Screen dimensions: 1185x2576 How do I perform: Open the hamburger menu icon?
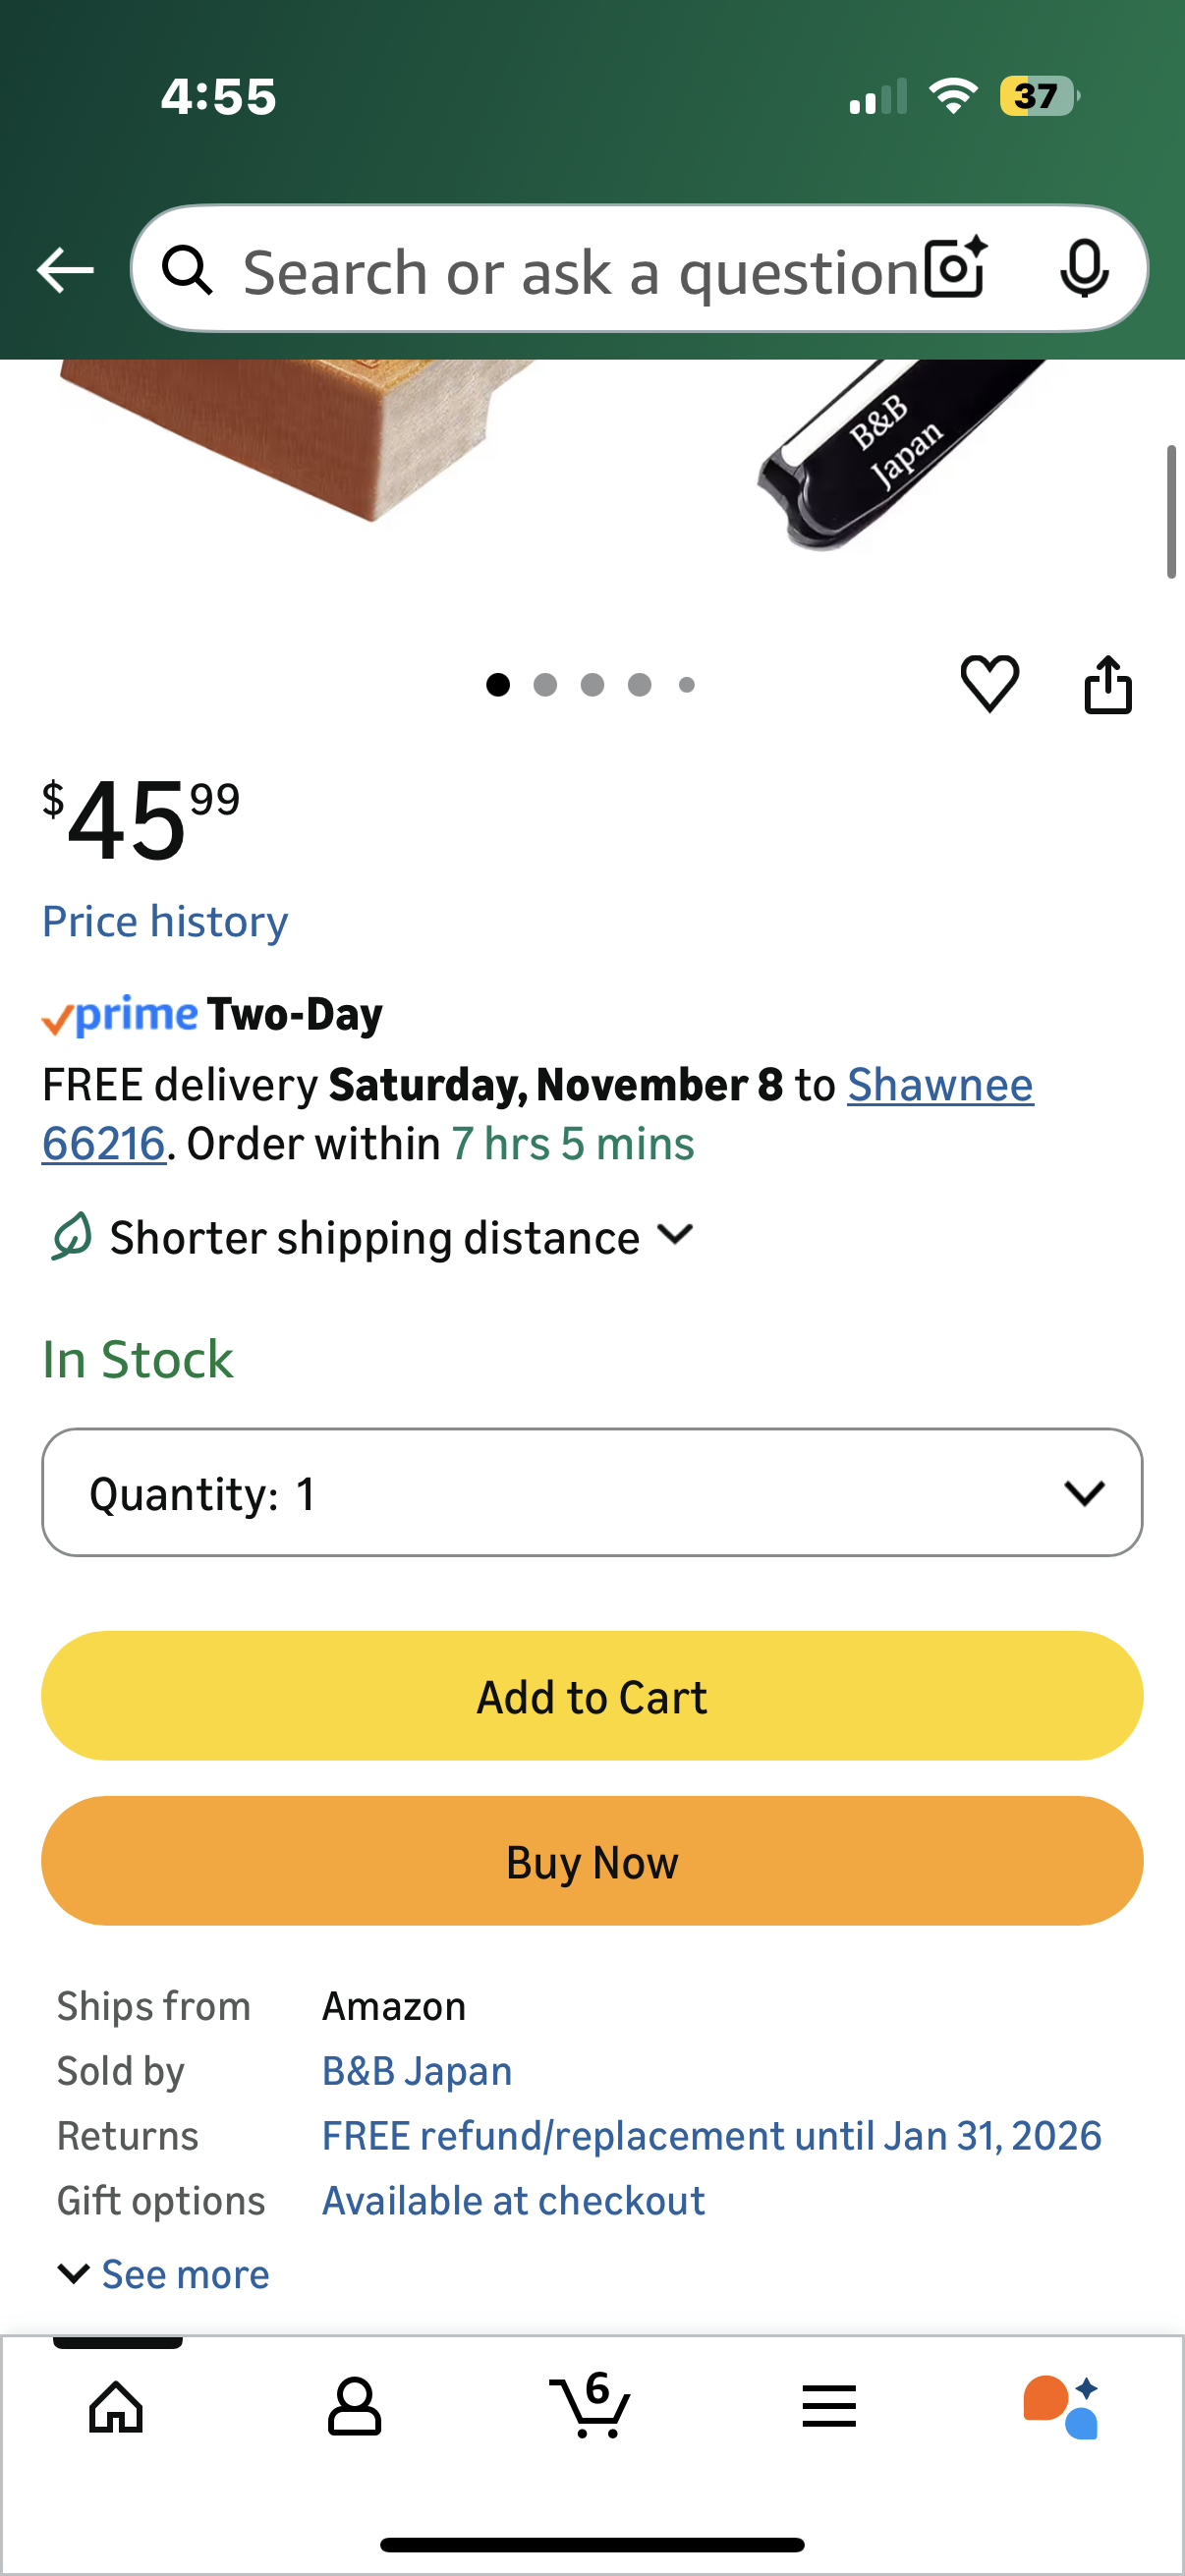[828, 2406]
